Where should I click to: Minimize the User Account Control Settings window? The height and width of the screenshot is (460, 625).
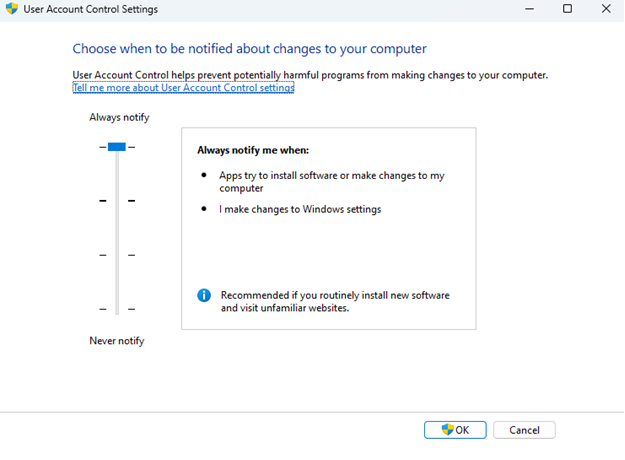click(529, 9)
